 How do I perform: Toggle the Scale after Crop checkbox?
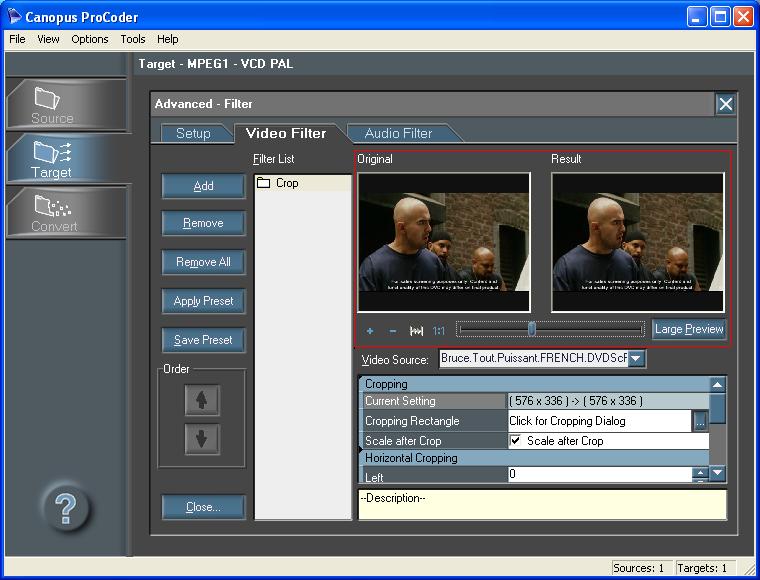tap(516, 441)
